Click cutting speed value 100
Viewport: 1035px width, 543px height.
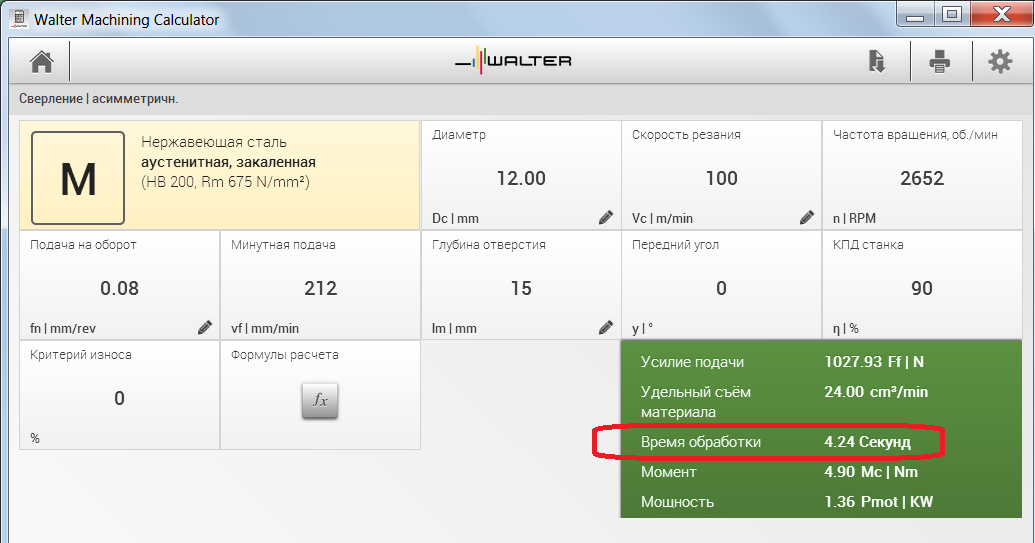721,178
